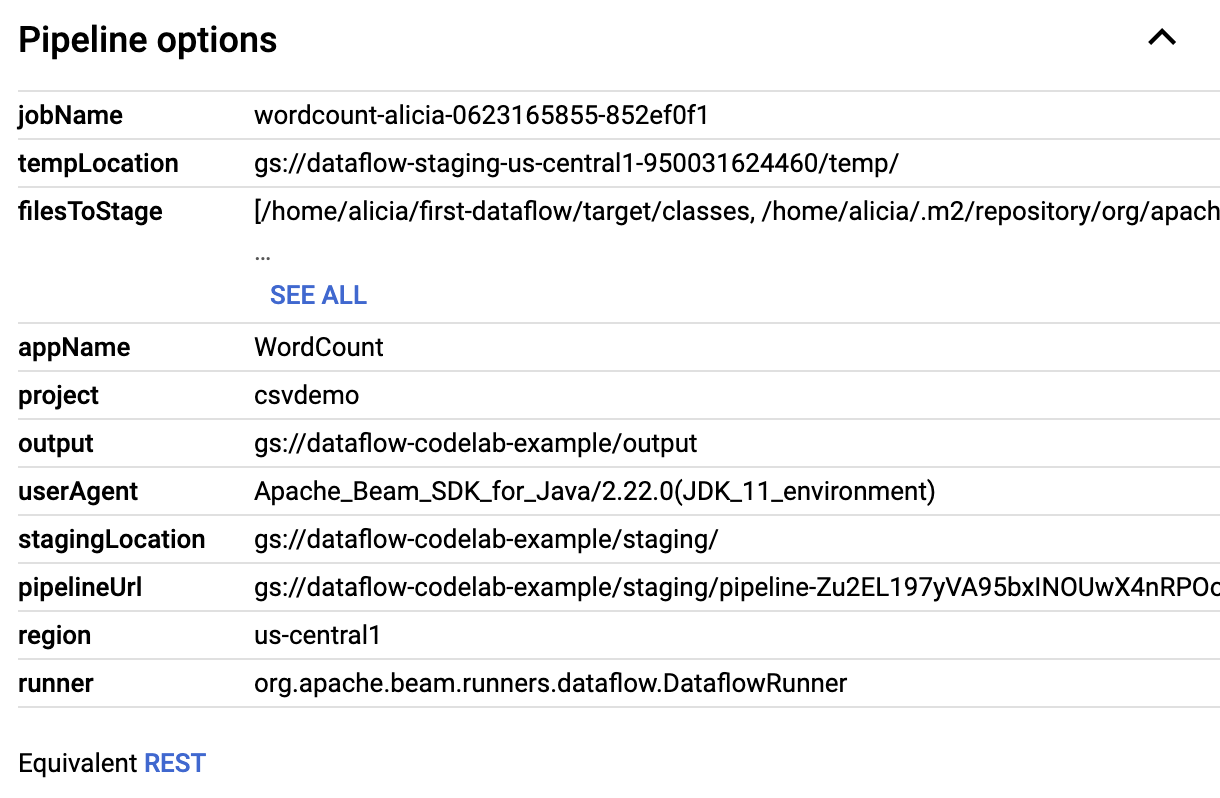Click the stagingLocation gs:// path value
Image resolution: width=1220 pixels, height=798 pixels.
pos(486,539)
